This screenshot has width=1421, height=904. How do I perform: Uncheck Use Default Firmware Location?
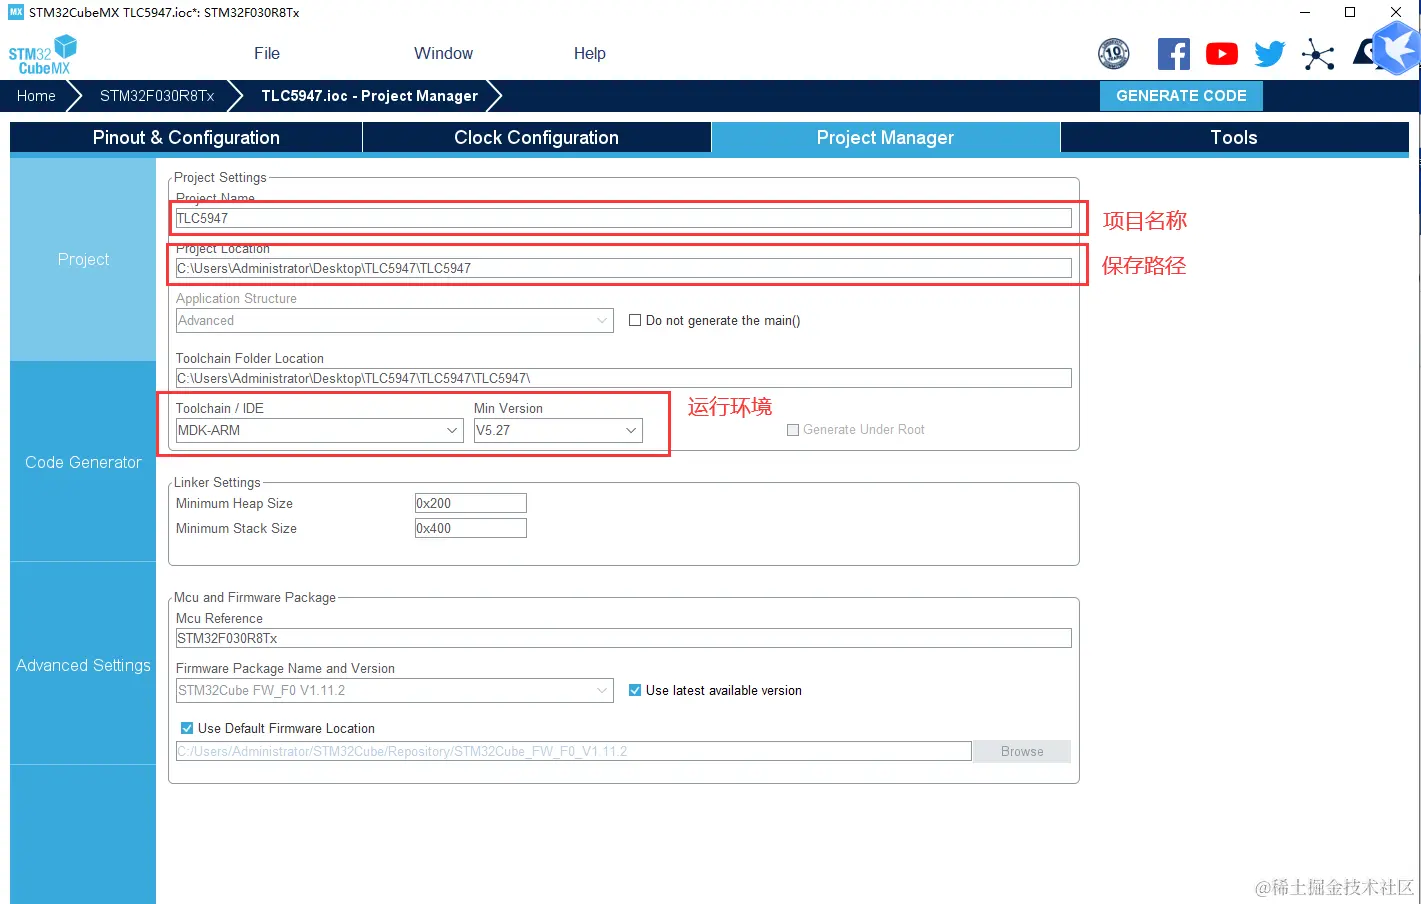coord(187,728)
